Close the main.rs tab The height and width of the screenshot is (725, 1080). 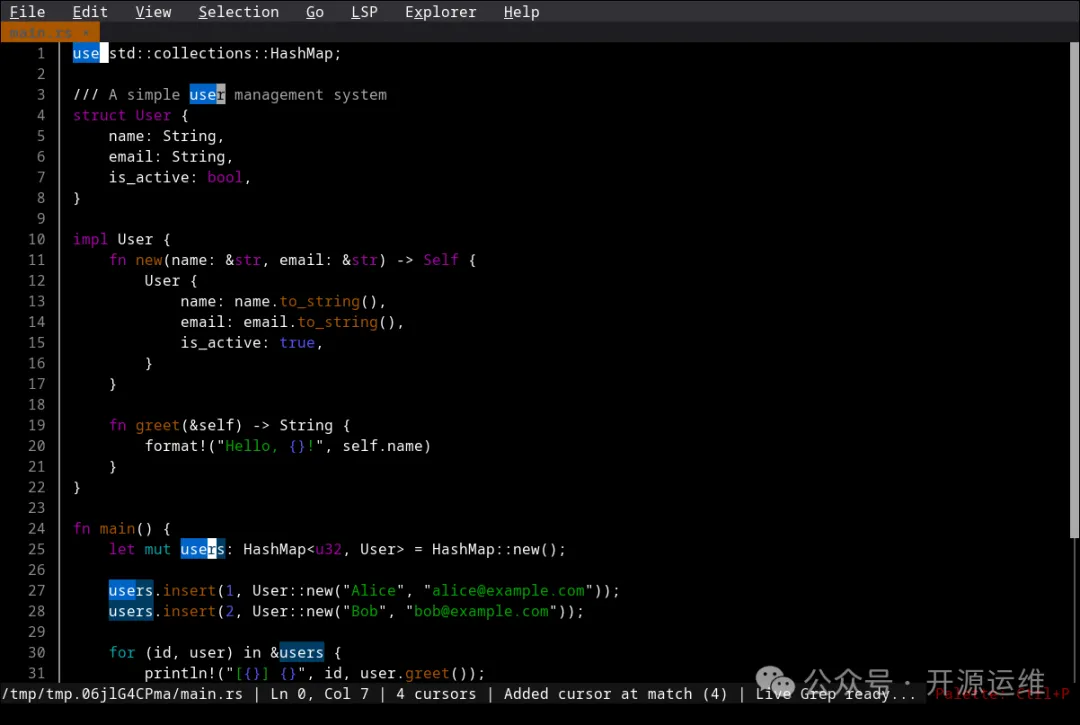coord(86,33)
